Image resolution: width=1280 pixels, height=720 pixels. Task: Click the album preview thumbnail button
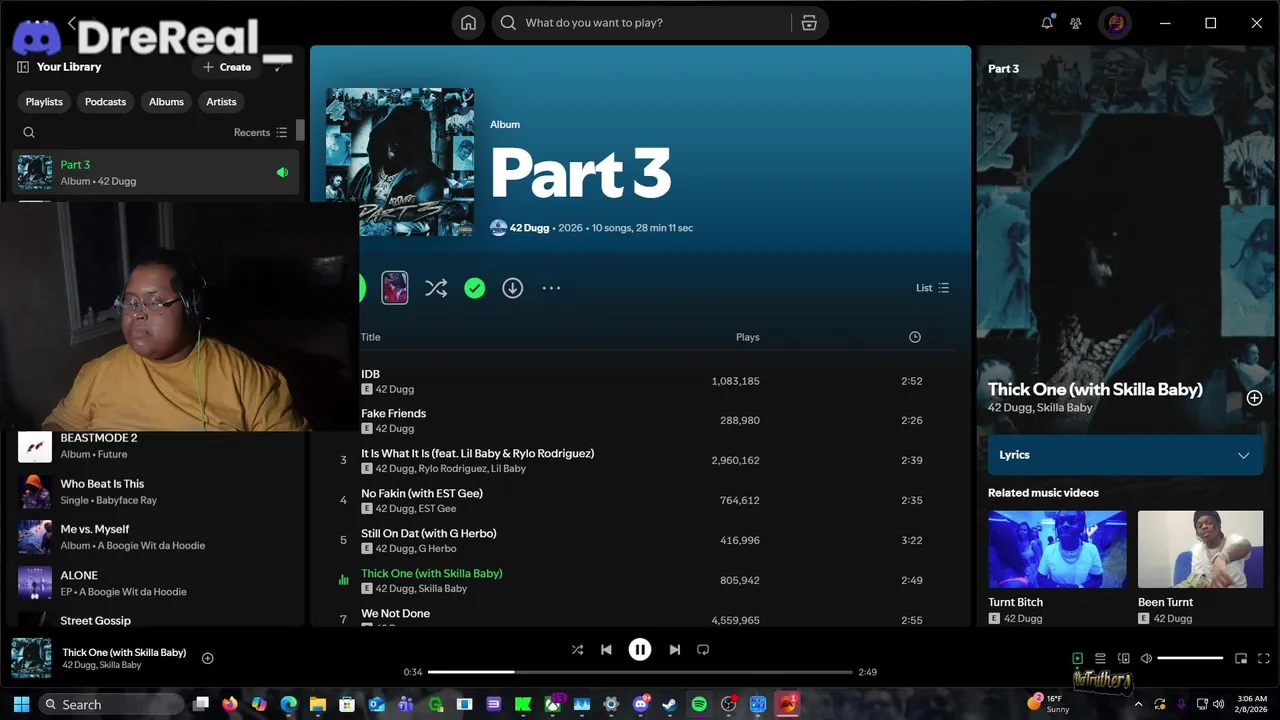click(x=395, y=288)
